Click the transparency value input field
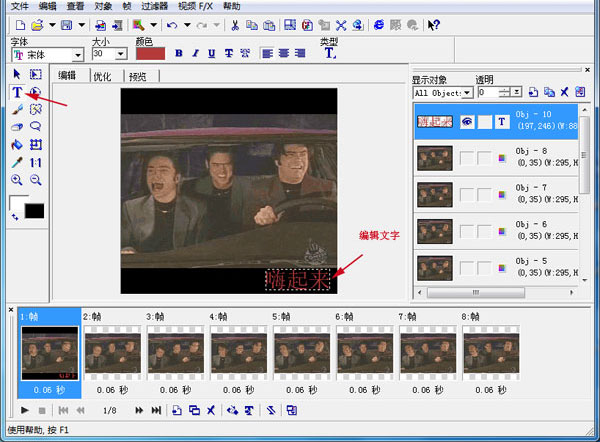 pyautogui.click(x=488, y=92)
